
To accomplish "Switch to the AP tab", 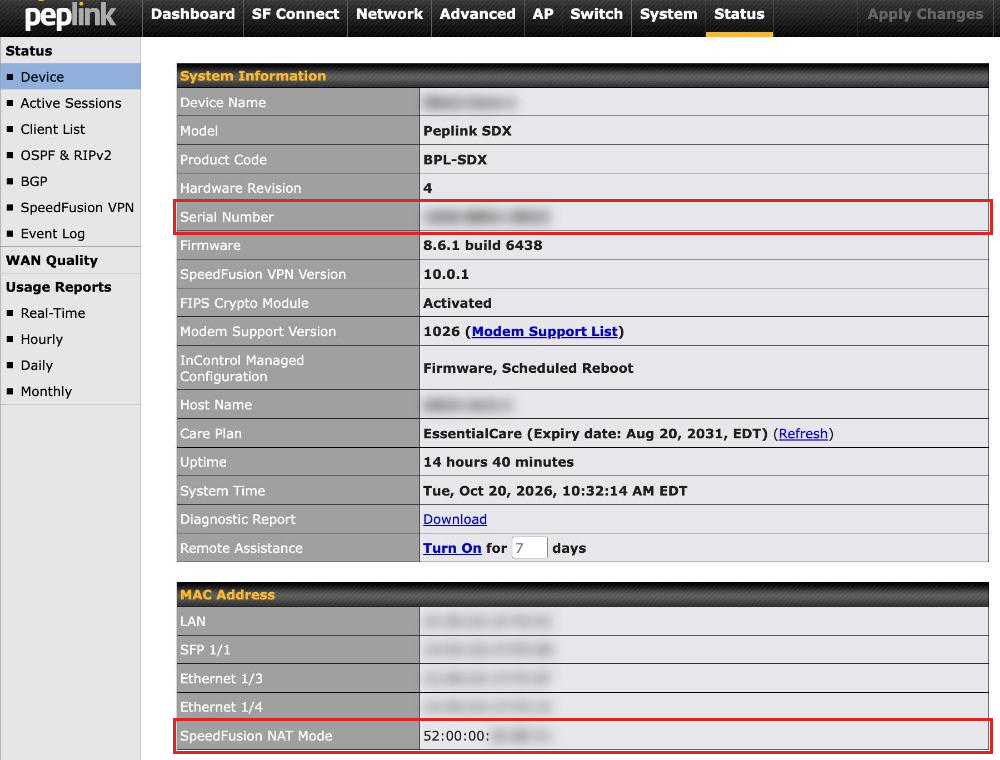I will coord(543,14).
